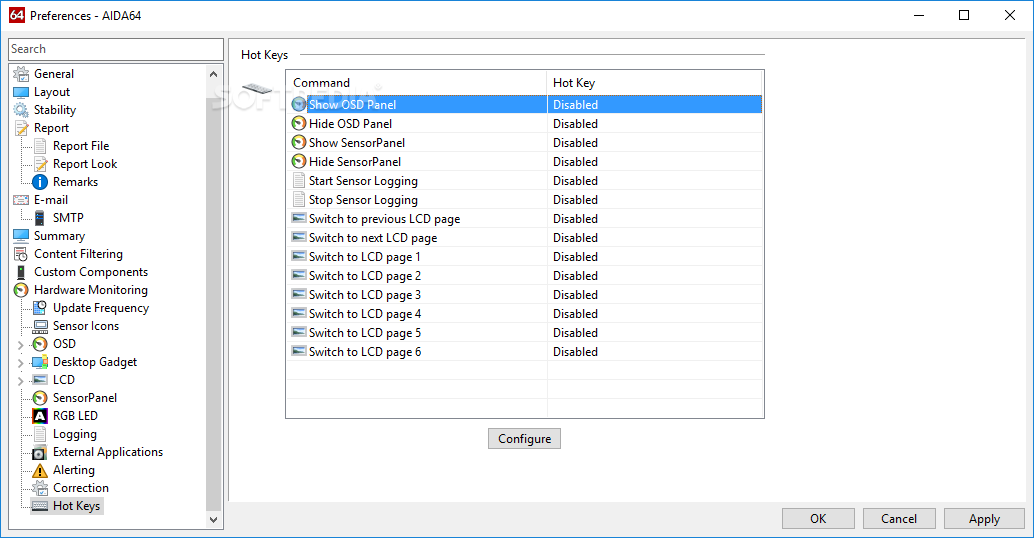Select Switch to next LCD page
This screenshot has height=538, width=1034.
click(373, 238)
